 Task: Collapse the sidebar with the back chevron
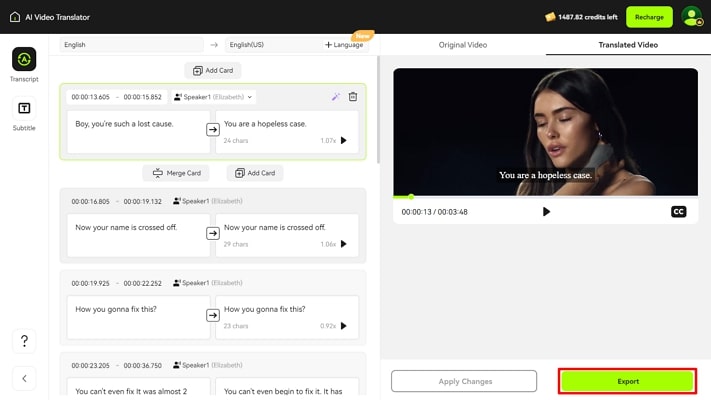pos(24,378)
